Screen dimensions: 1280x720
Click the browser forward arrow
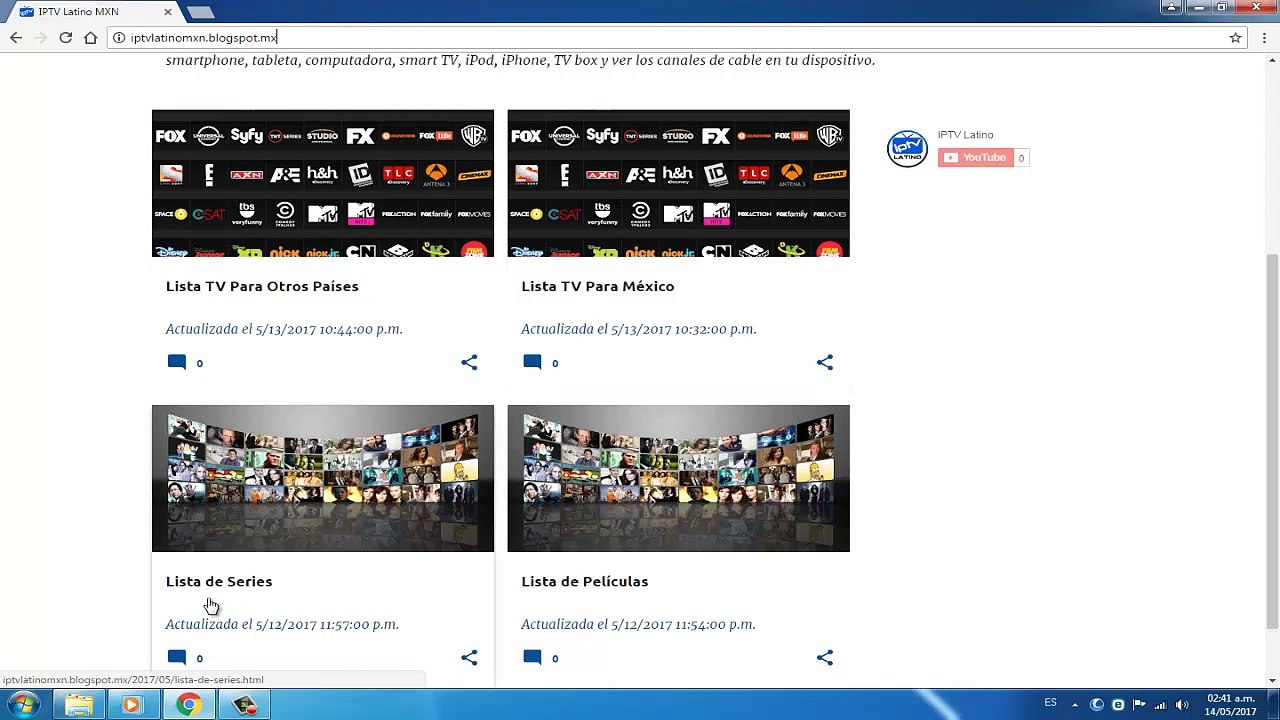coord(41,37)
